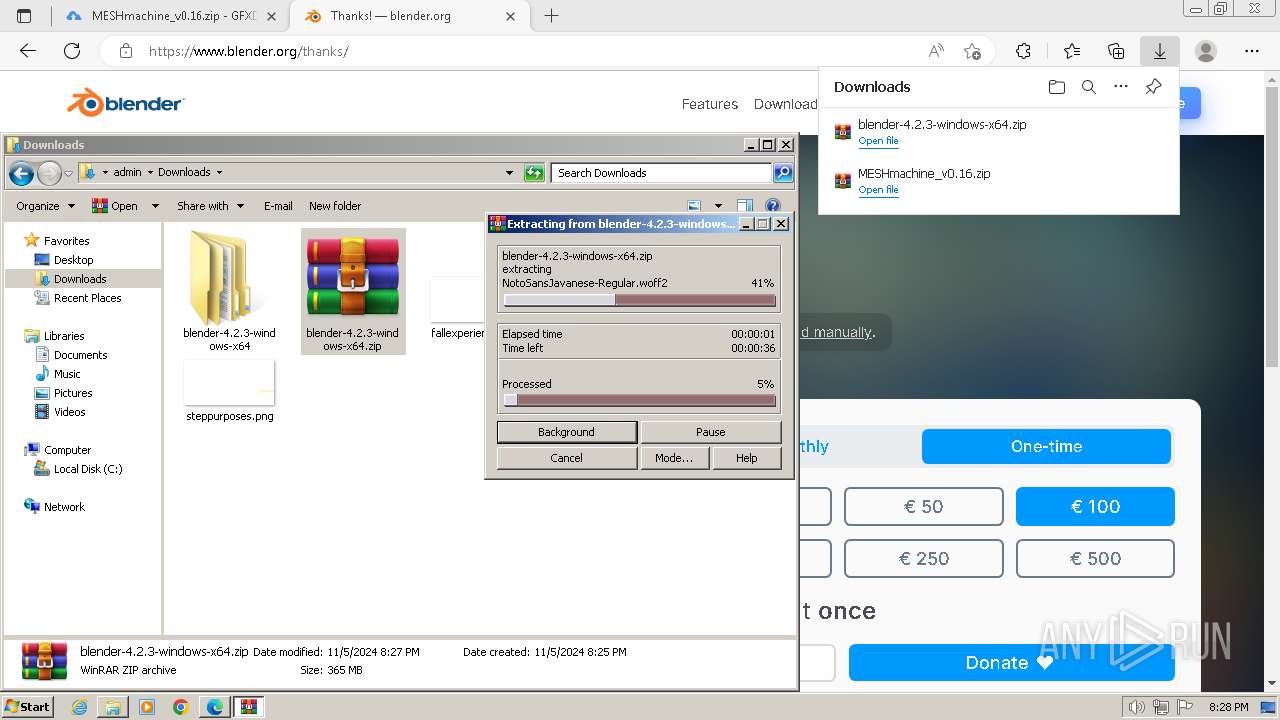The width and height of the screenshot is (1280, 720).
Task: Select Desktop under Favorites
Action: 73,260
